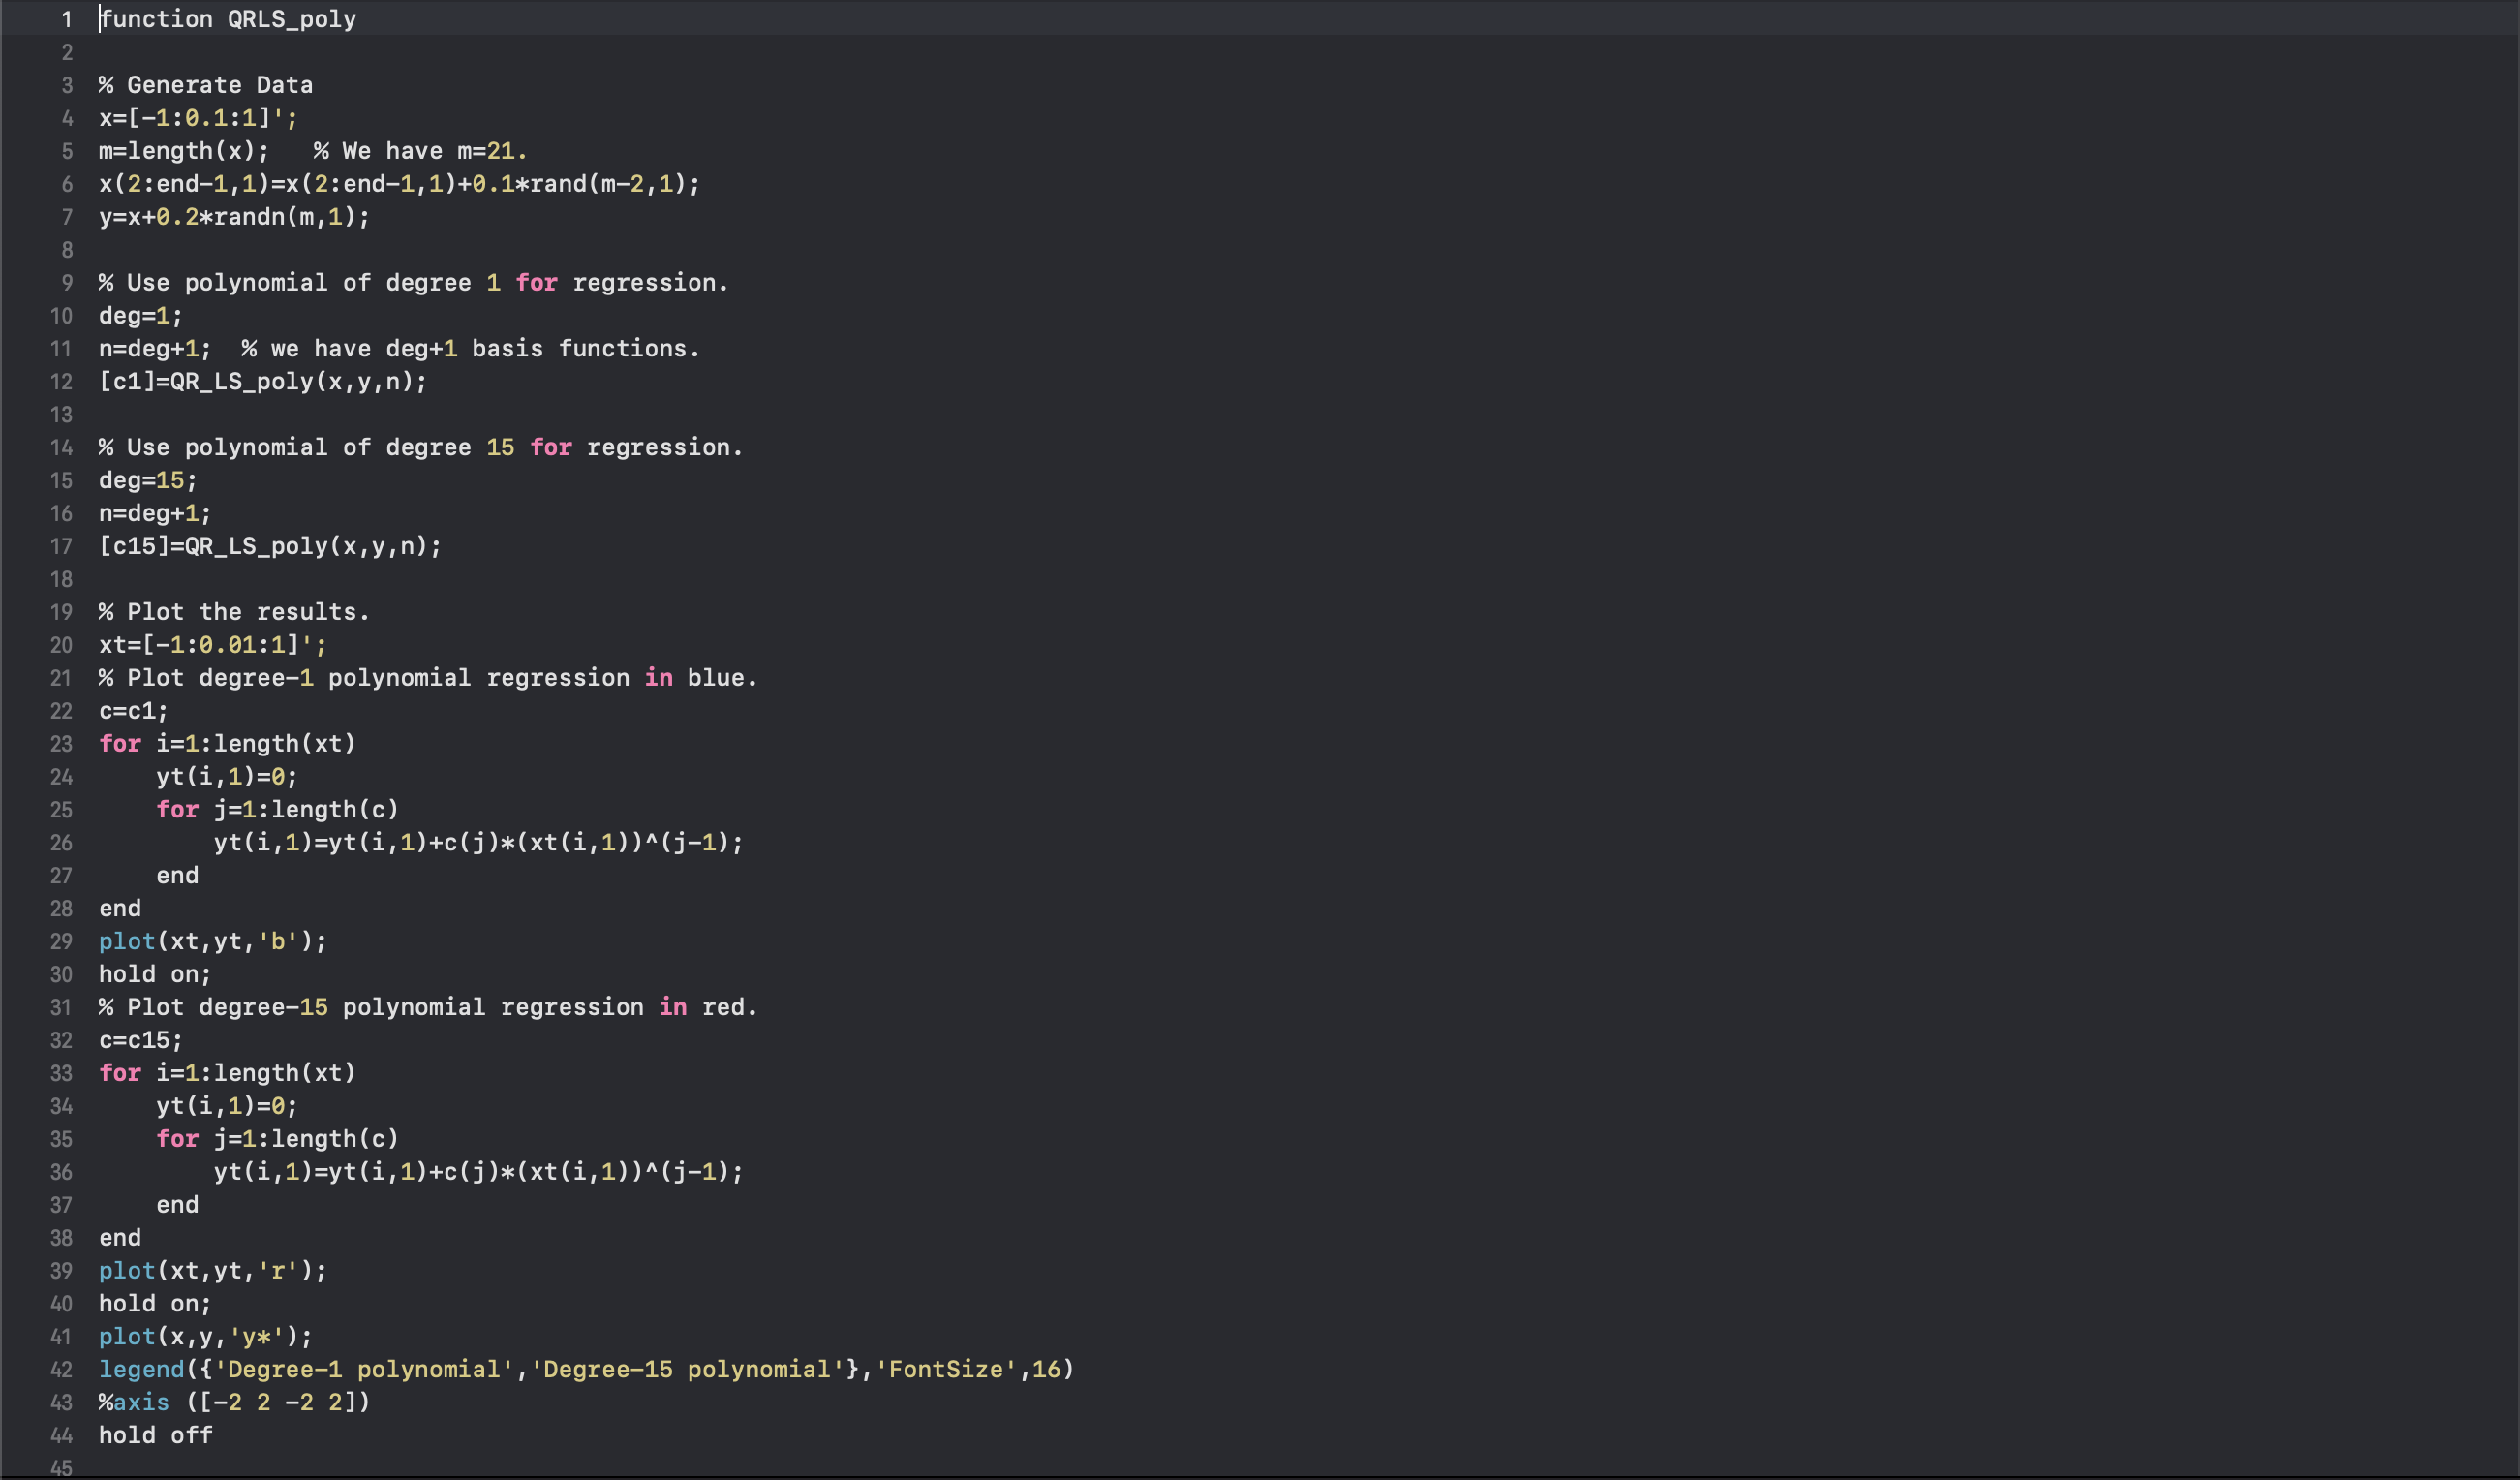This screenshot has height=1480, width=2520.
Task: Click the '[c15]=QR_LS_poly(x,y,n);' call
Action: click(x=270, y=547)
